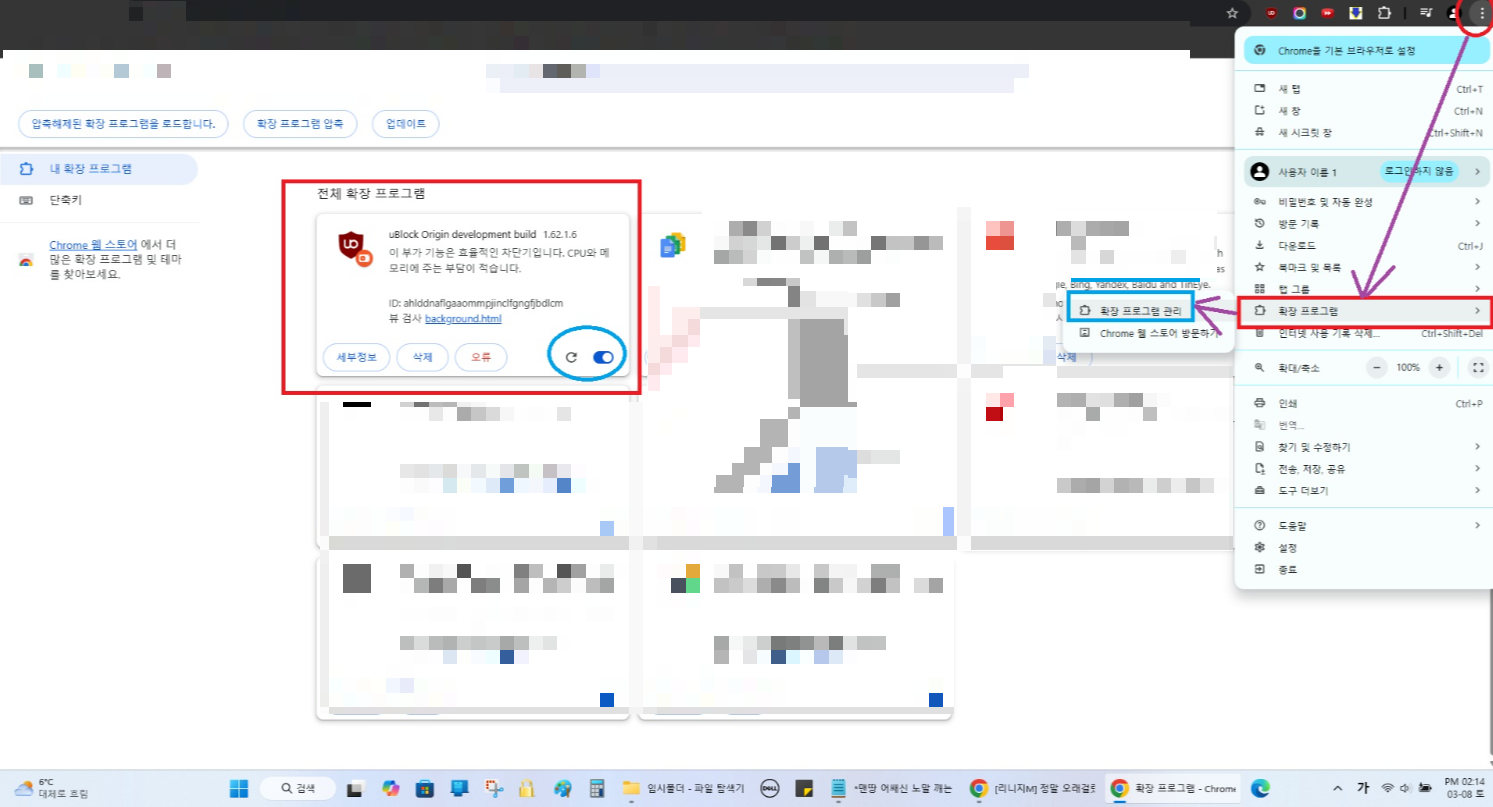Image resolution: width=1493 pixels, height=807 pixels.
Task: Open the profile avatar in Chrome toolbar
Action: (1453, 13)
